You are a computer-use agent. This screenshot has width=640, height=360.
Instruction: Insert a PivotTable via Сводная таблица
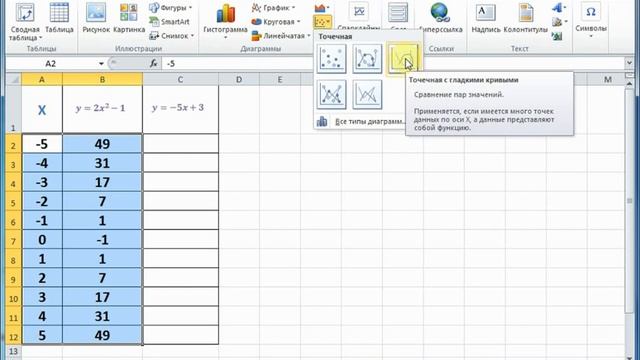(x=25, y=22)
